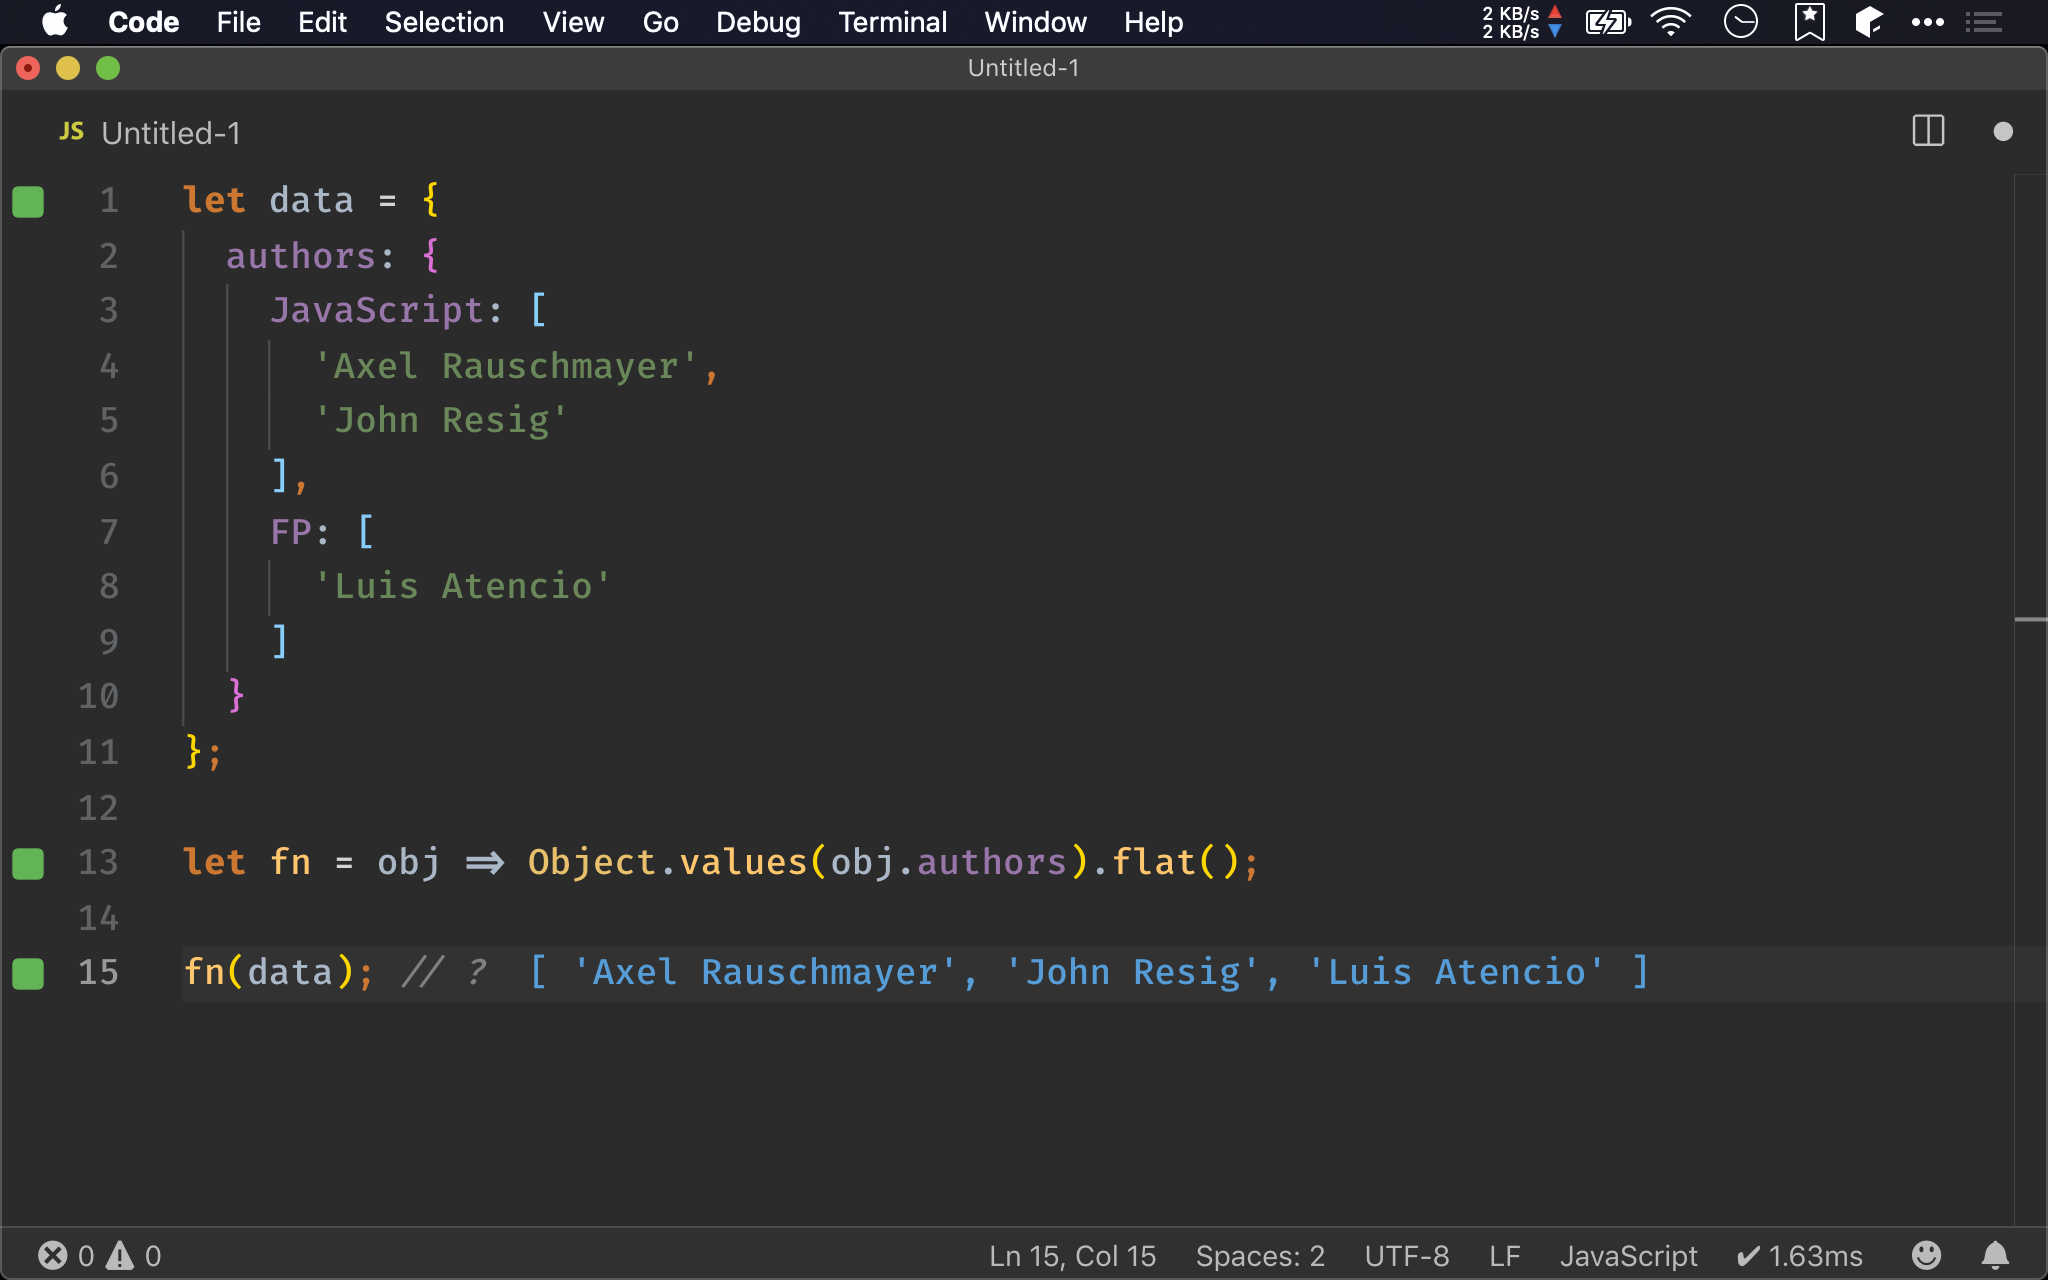Click the 'John Resig' string on line 5
2048x1280 pixels.
point(441,420)
